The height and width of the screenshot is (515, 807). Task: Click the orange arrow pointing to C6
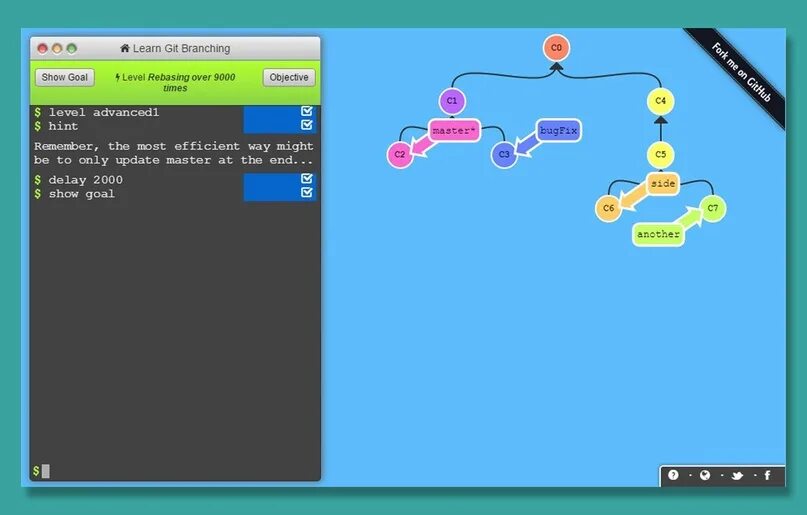click(634, 199)
